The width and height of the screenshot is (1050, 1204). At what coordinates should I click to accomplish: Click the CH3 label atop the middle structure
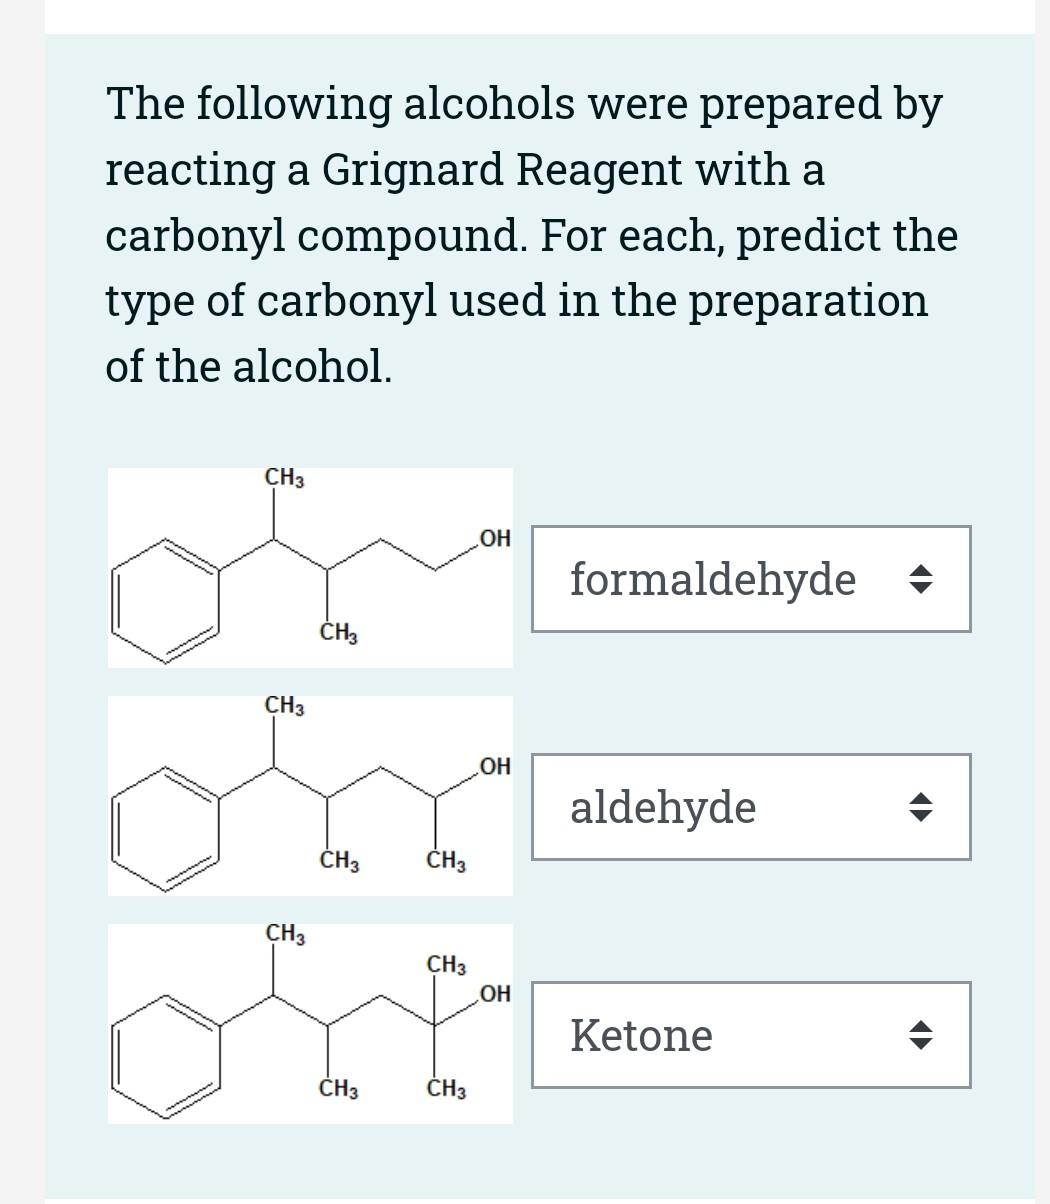point(282,705)
